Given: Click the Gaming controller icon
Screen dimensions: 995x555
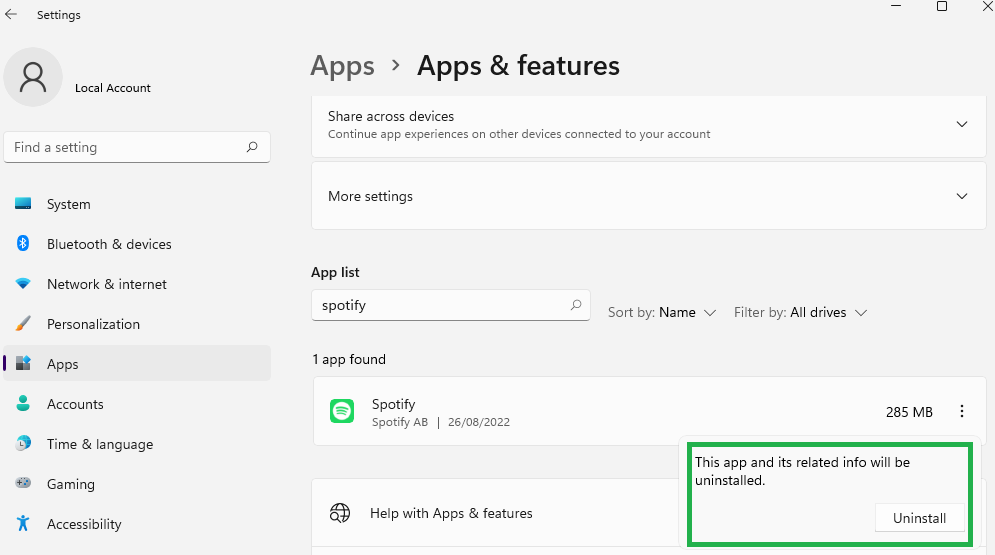Looking at the screenshot, I should click(x=23, y=483).
